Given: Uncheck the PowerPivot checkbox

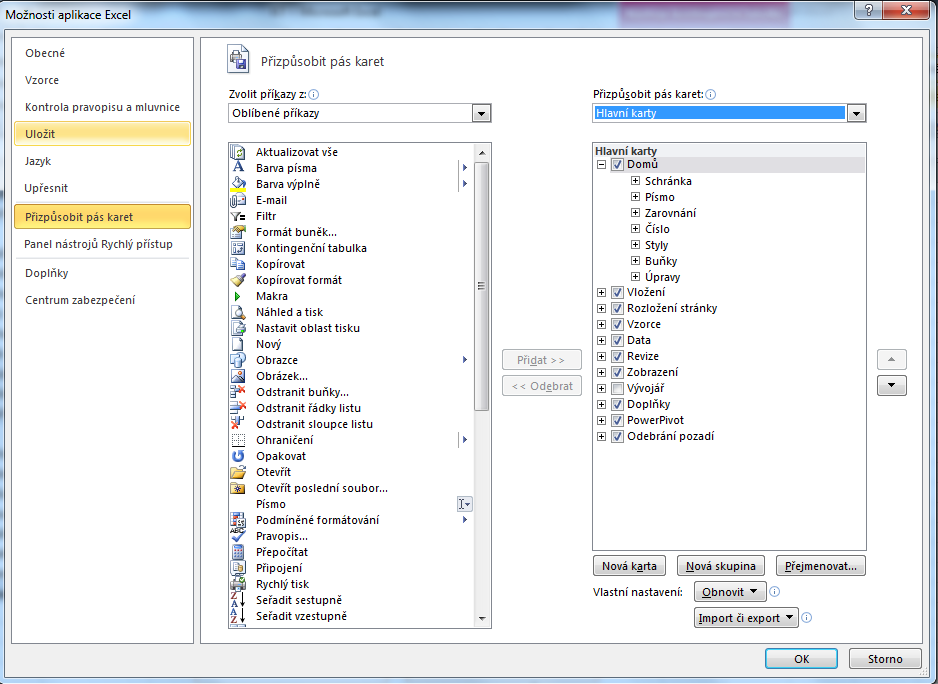Looking at the screenshot, I should click(617, 421).
